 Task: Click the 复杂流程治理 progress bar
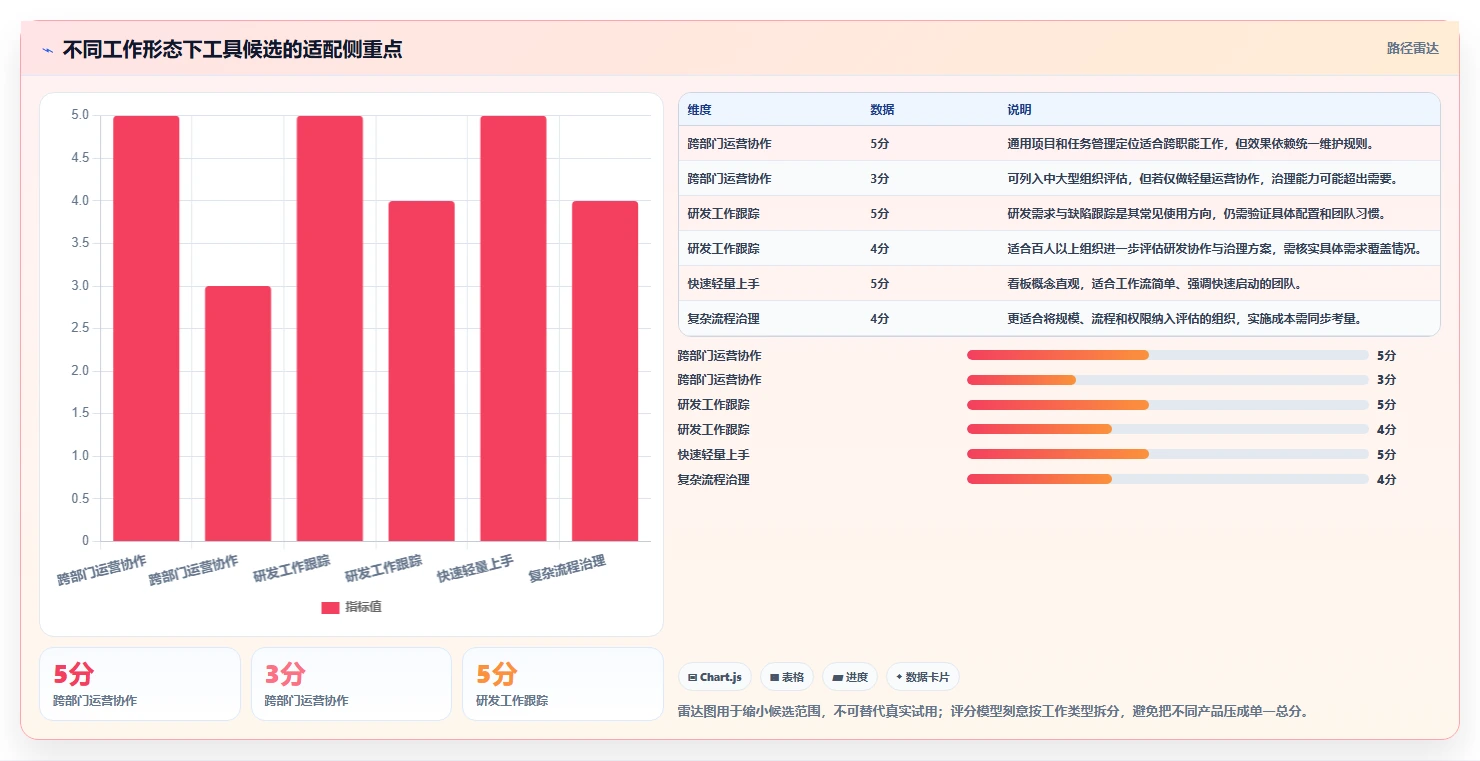point(1167,479)
